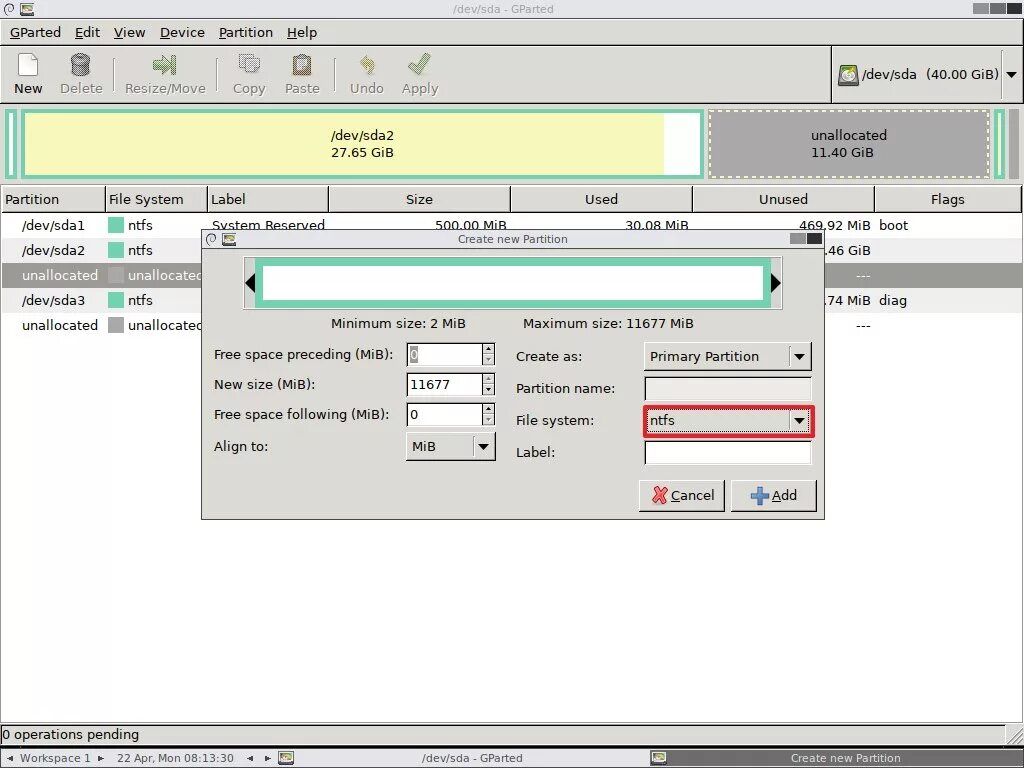This screenshot has height=768, width=1024.
Task: Click the Workspace 1 taskbar label
Action: tap(55, 758)
